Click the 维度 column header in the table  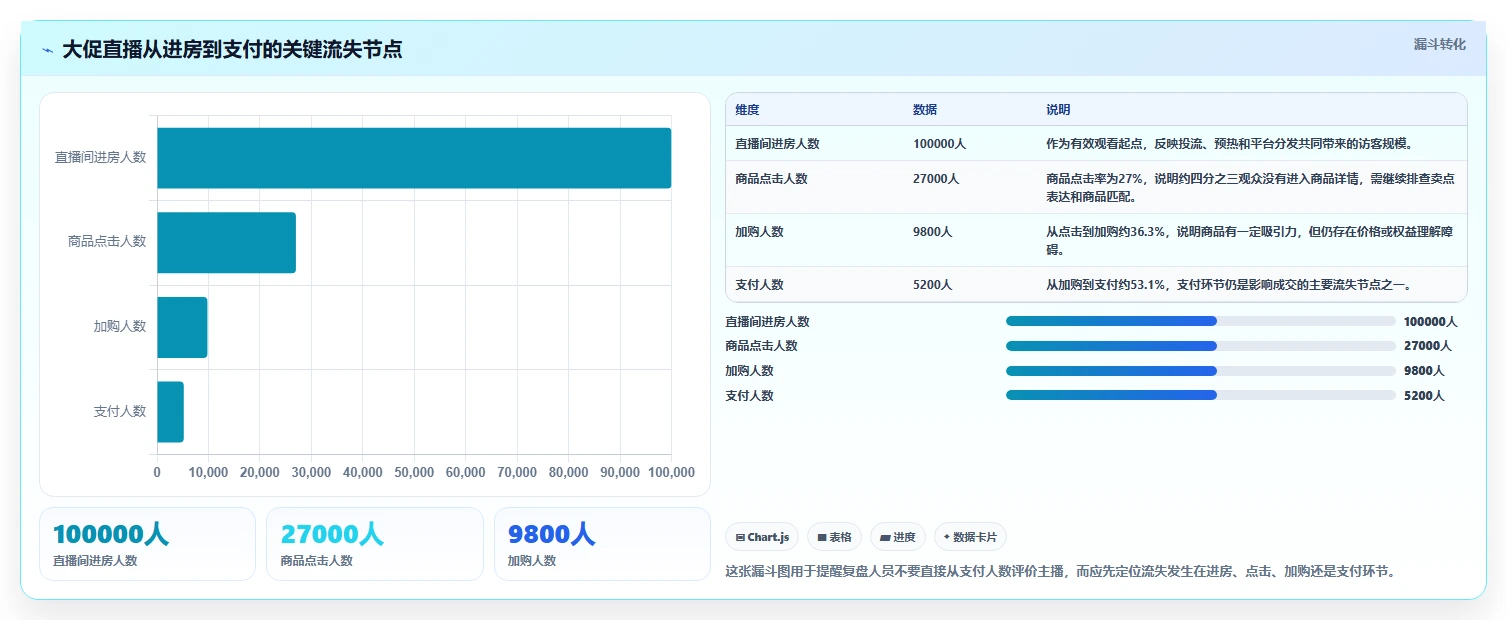[747, 110]
